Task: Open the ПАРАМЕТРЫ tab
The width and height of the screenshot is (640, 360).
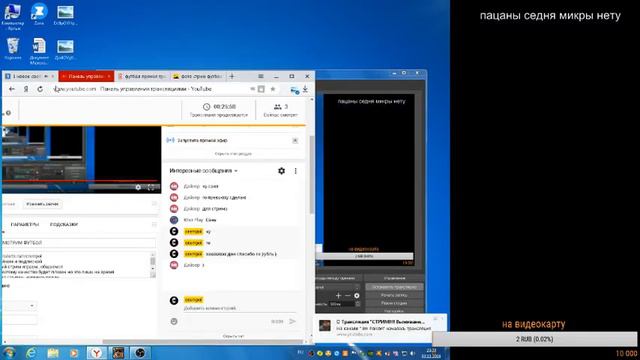Action: [25, 224]
